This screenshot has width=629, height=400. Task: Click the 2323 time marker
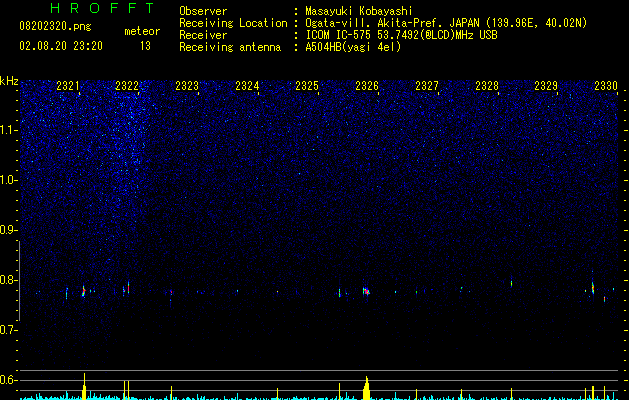point(187,86)
